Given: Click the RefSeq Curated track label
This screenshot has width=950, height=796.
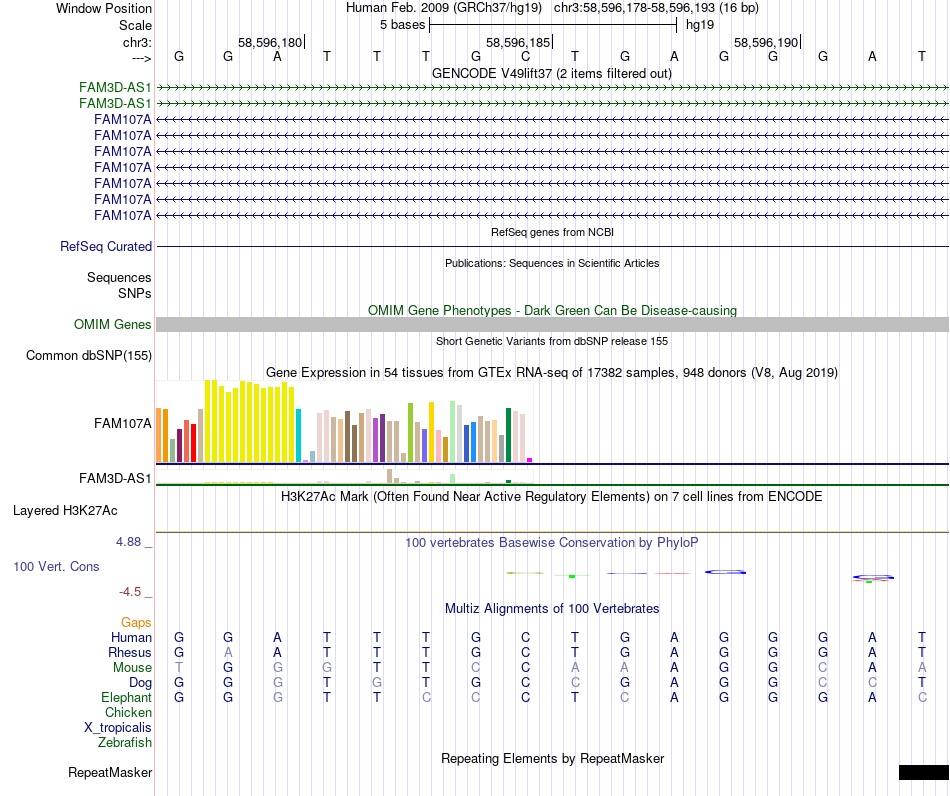Looking at the screenshot, I should pyautogui.click(x=106, y=247).
